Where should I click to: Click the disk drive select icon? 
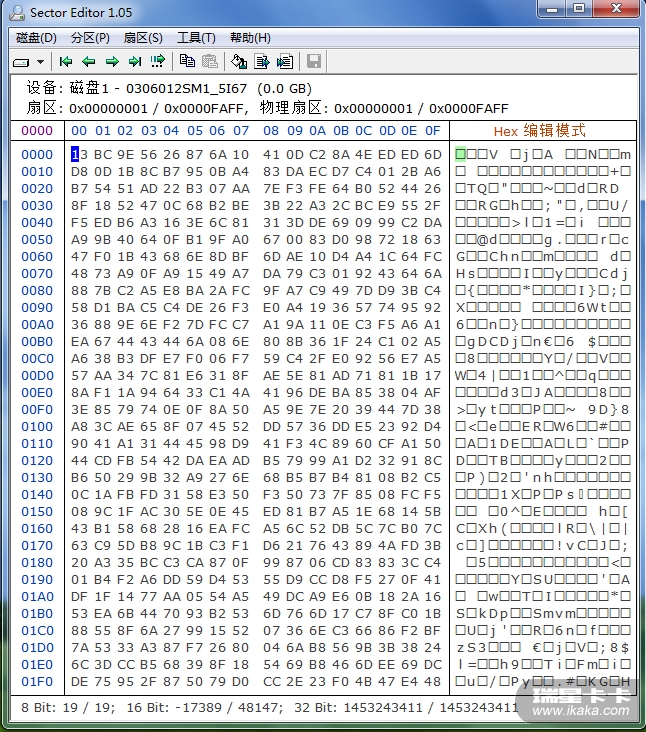[21, 62]
